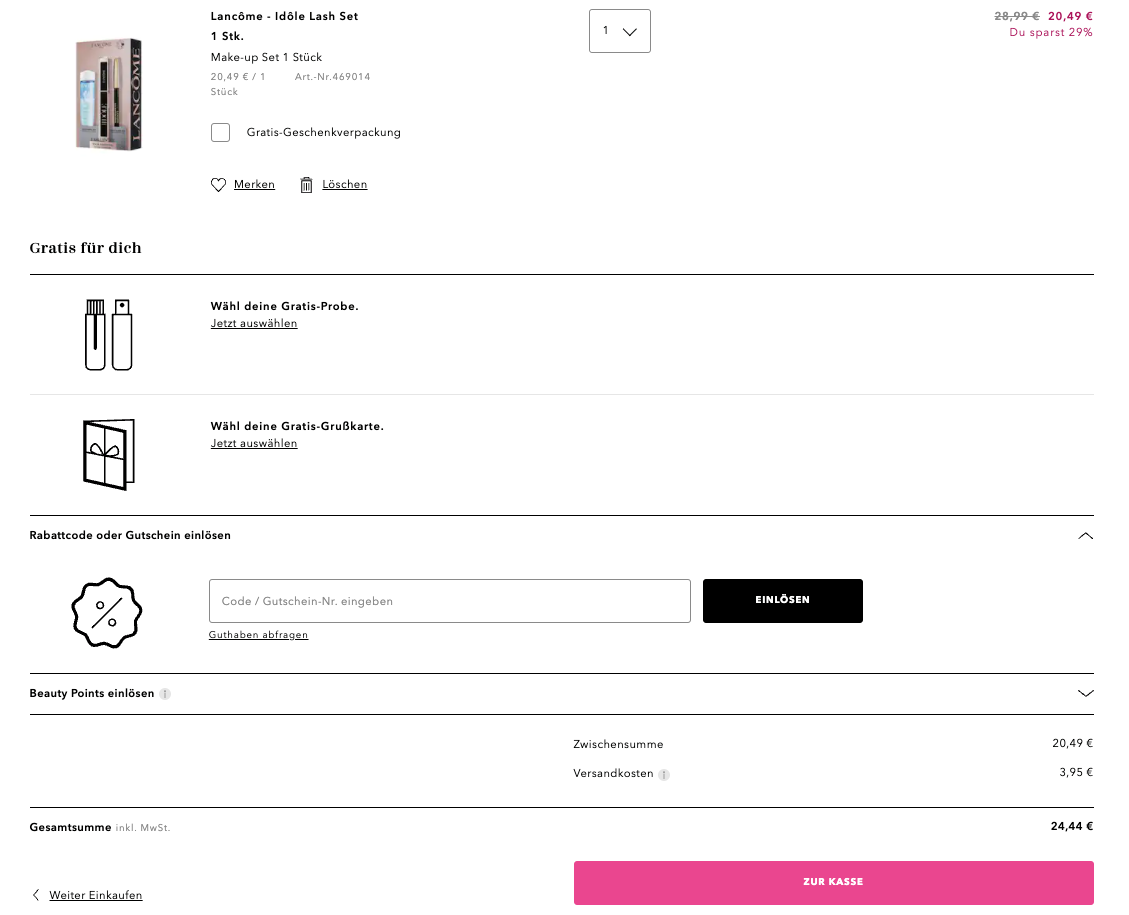Viewport: 1129px width, 915px height.
Task: Click Jetzt auswählen under Gratis-Probe
Action: pos(254,324)
